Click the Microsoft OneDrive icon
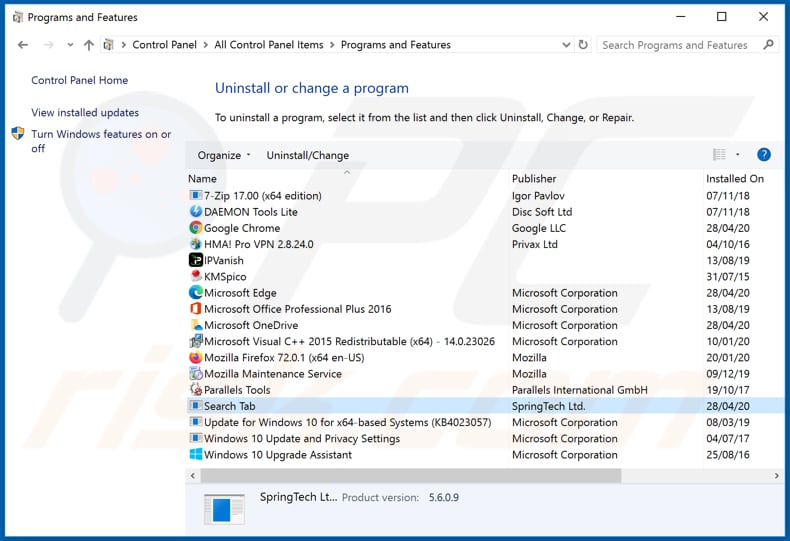 pyautogui.click(x=195, y=324)
